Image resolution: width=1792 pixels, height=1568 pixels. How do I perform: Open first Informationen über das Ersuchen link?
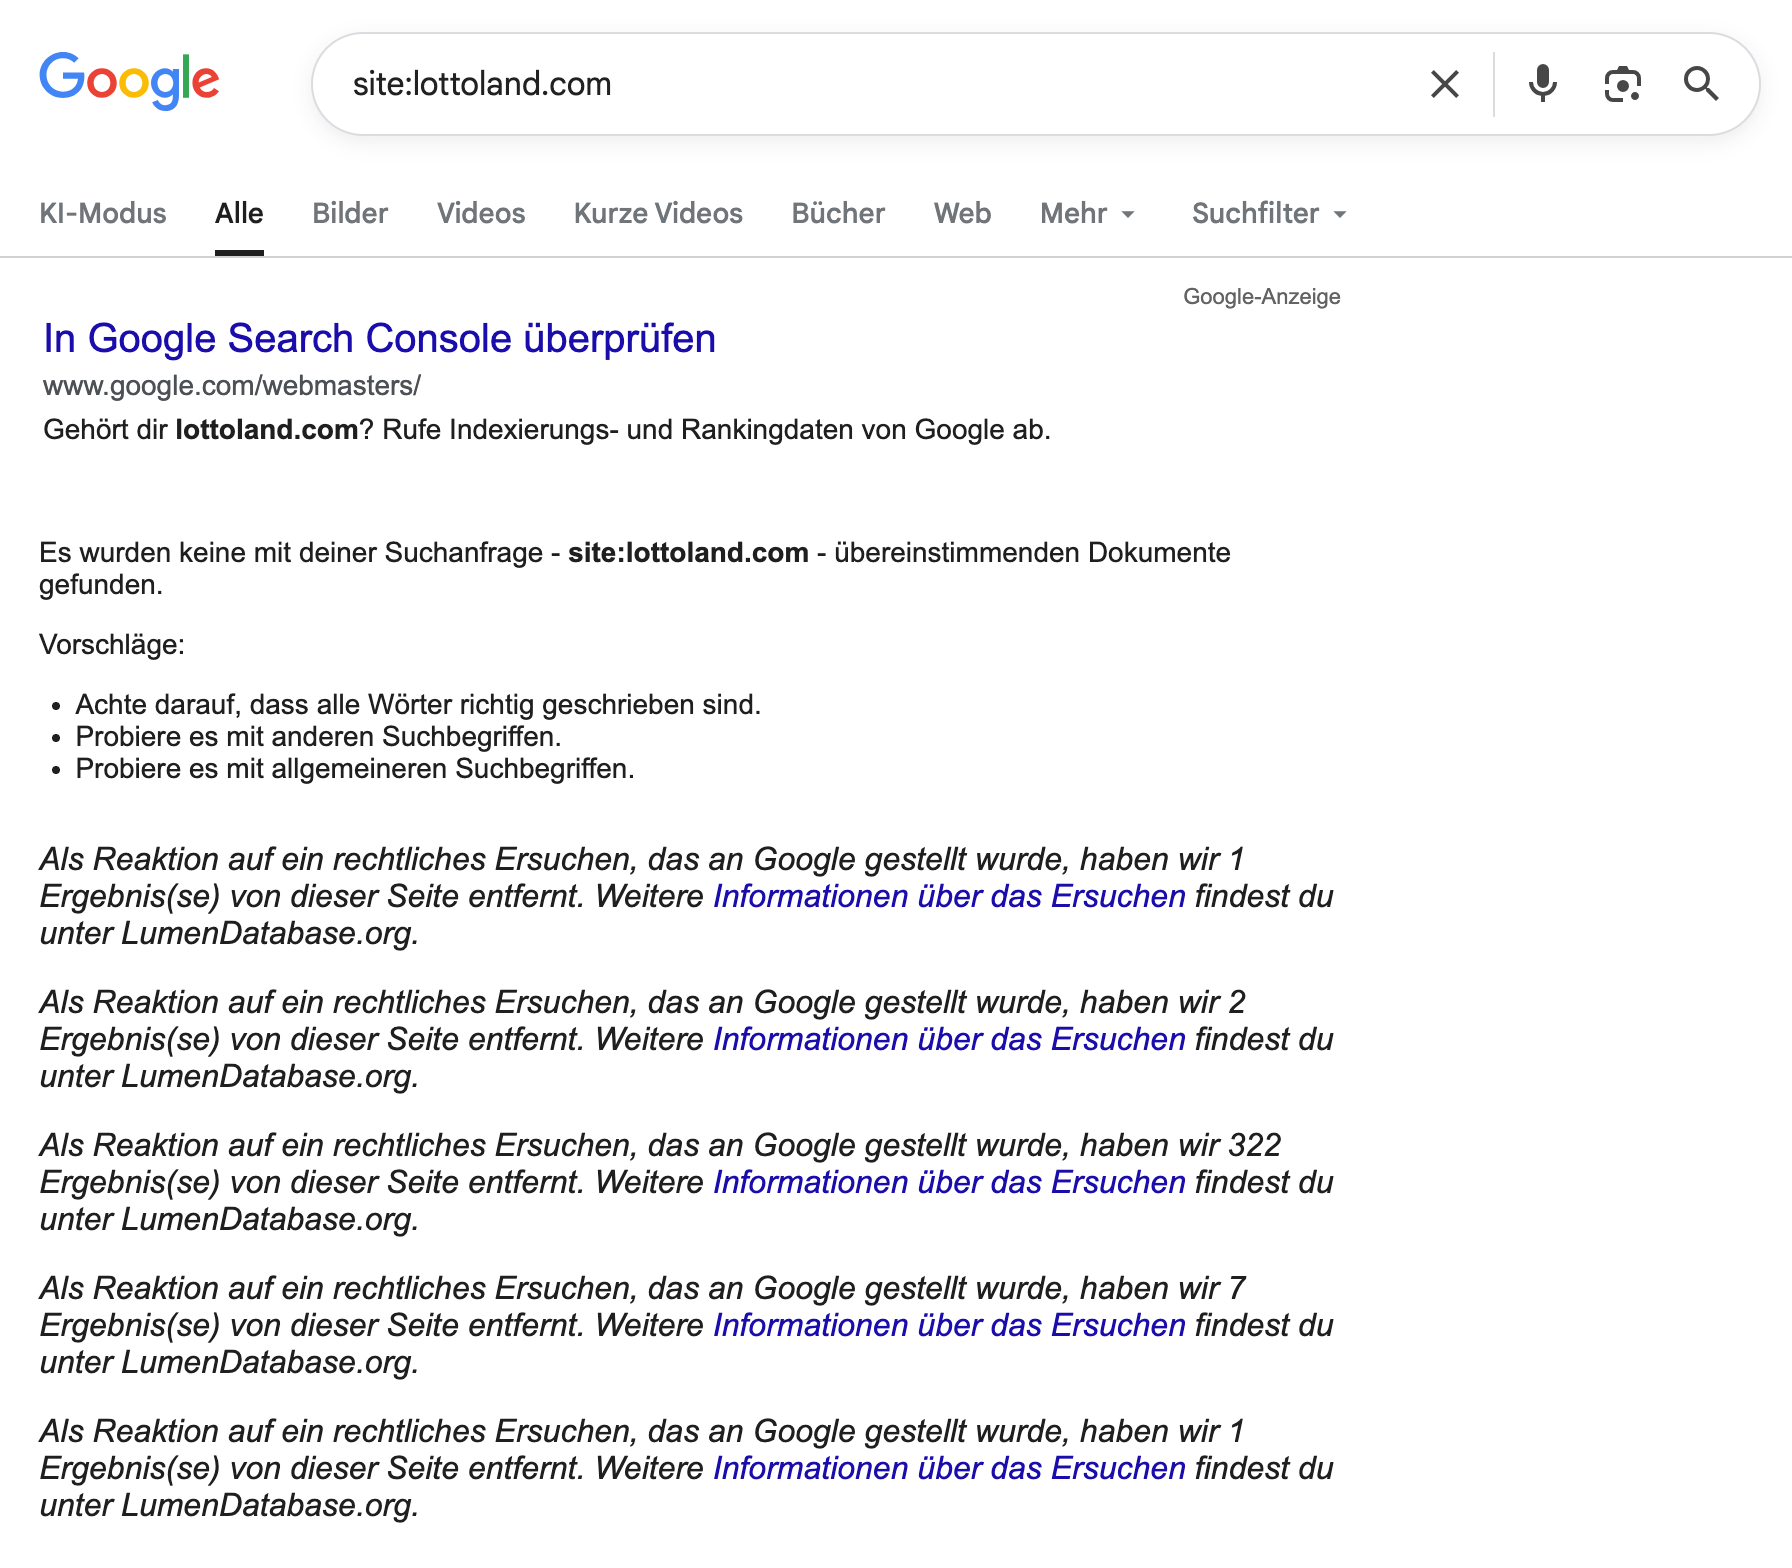pyautogui.click(x=947, y=896)
